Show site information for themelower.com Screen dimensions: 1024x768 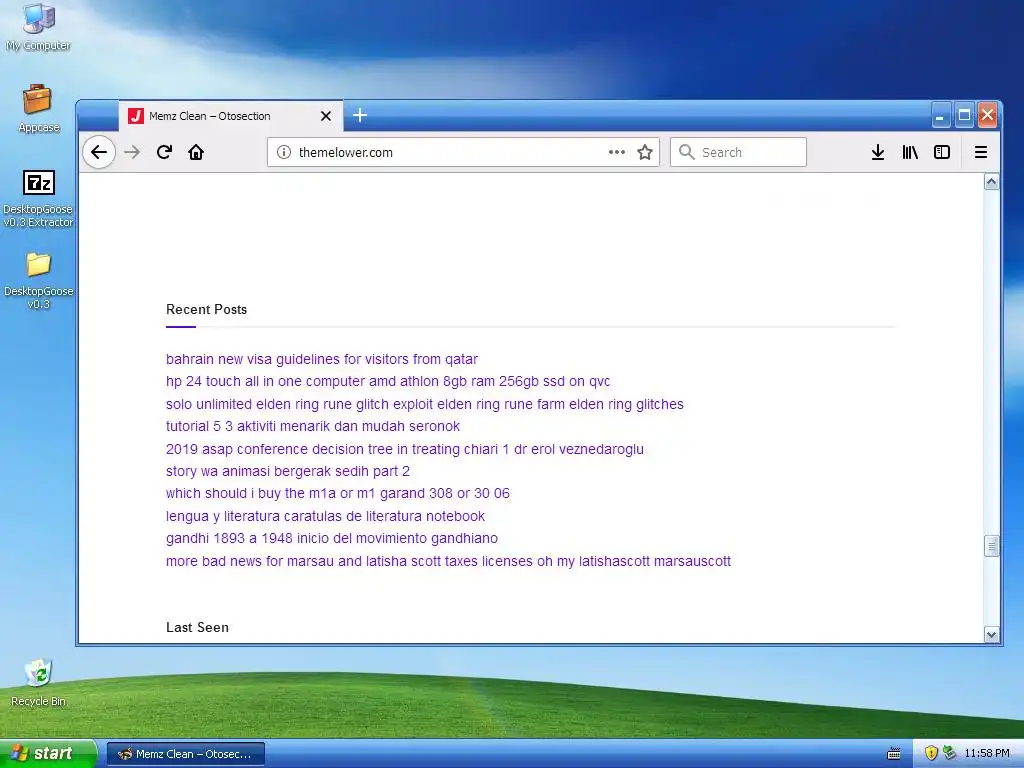point(283,152)
